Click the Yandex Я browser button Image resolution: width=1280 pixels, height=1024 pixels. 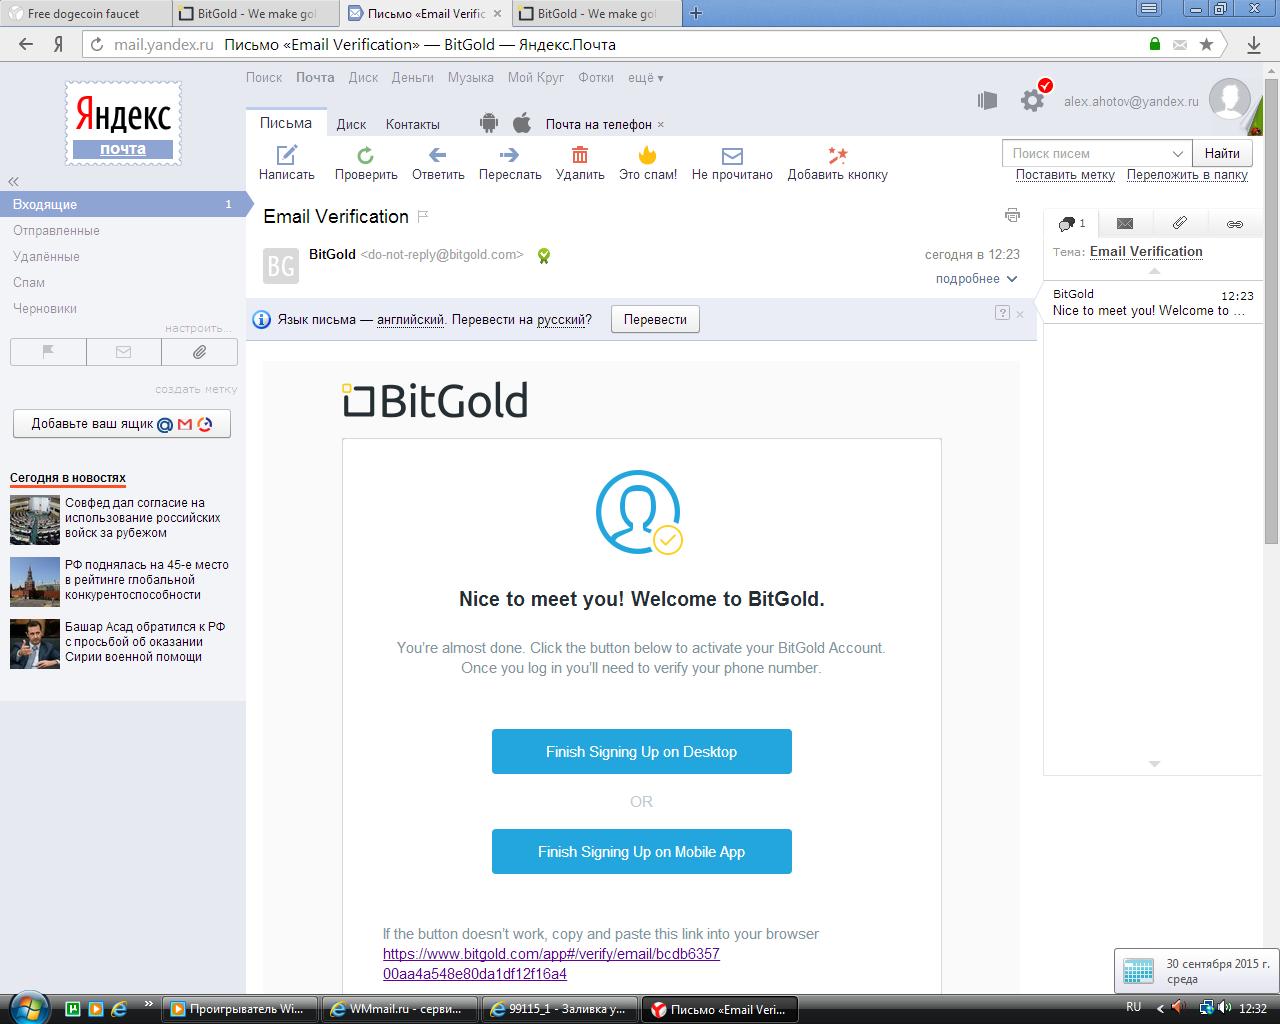tap(59, 44)
